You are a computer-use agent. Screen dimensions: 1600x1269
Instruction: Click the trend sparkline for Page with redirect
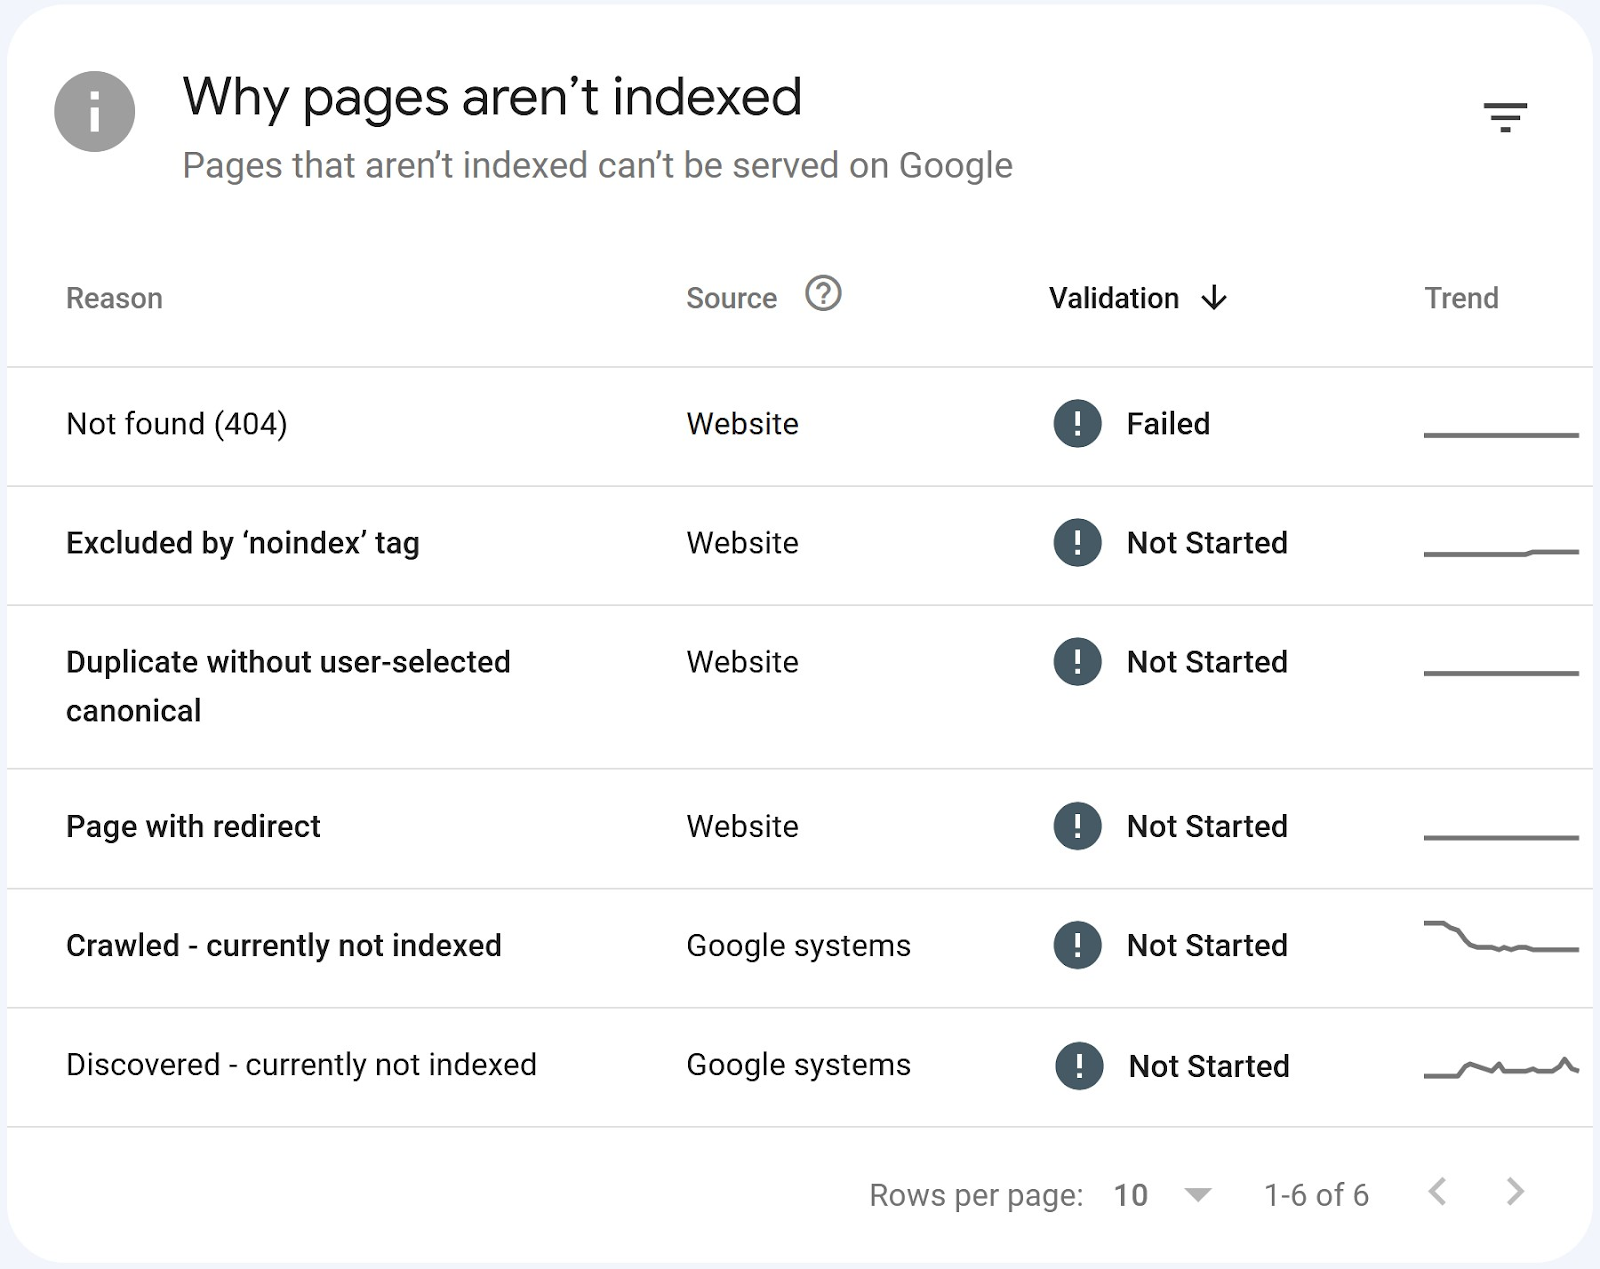[1501, 837]
